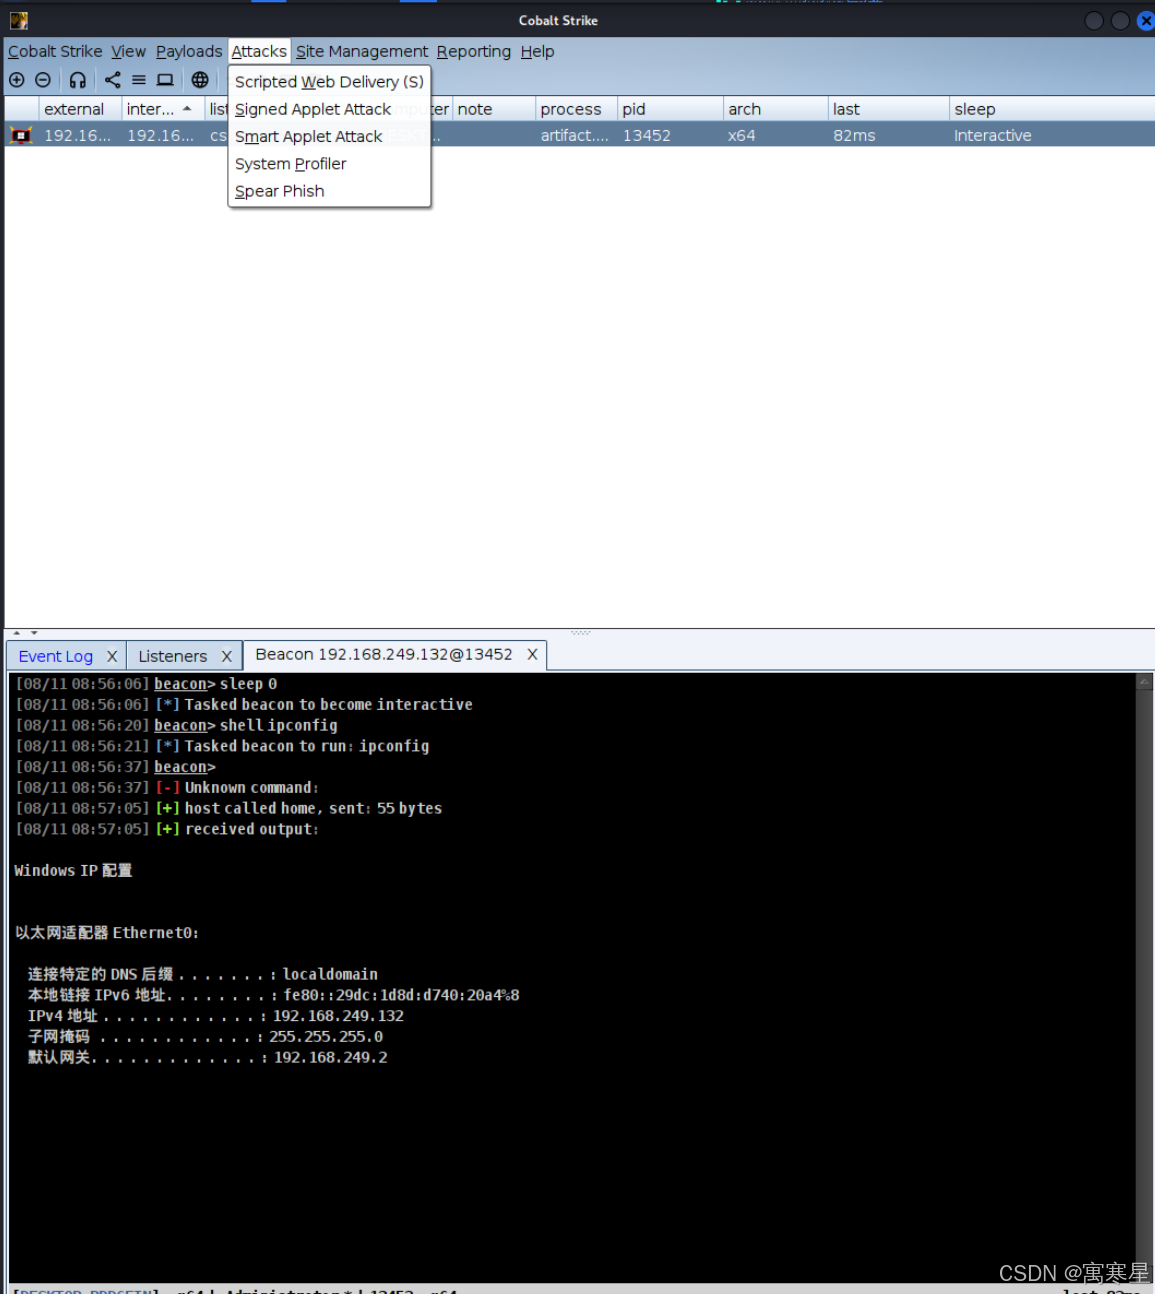Show the targets view laptop icon
1155x1294 pixels.
(x=165, y=80)
